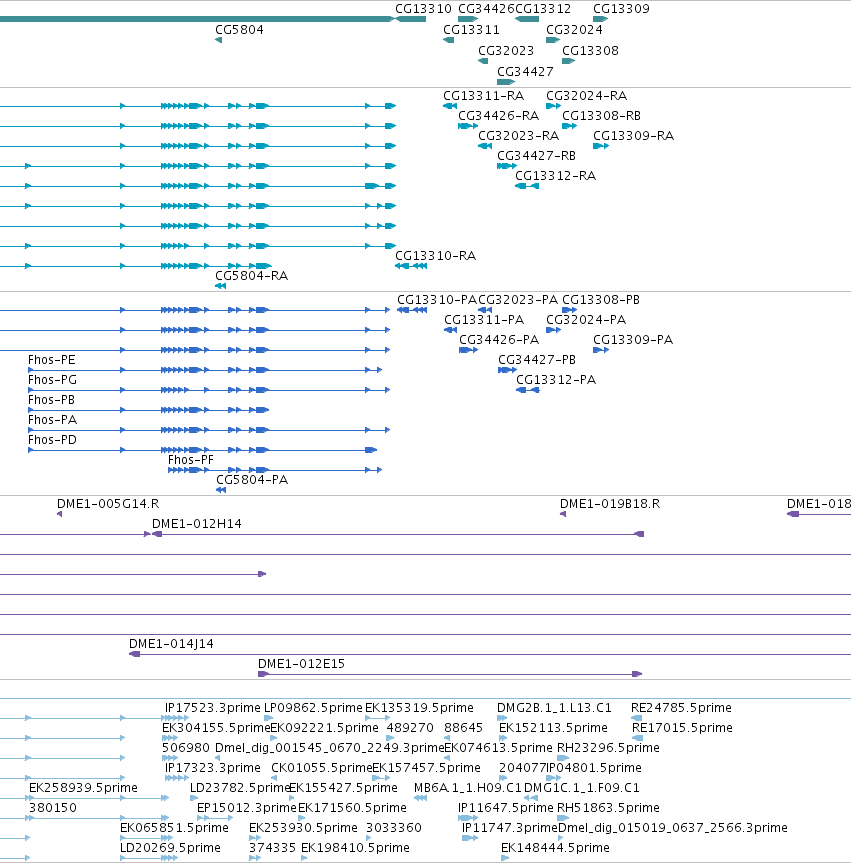Select transcript CG5804-RA

[251, 276]
